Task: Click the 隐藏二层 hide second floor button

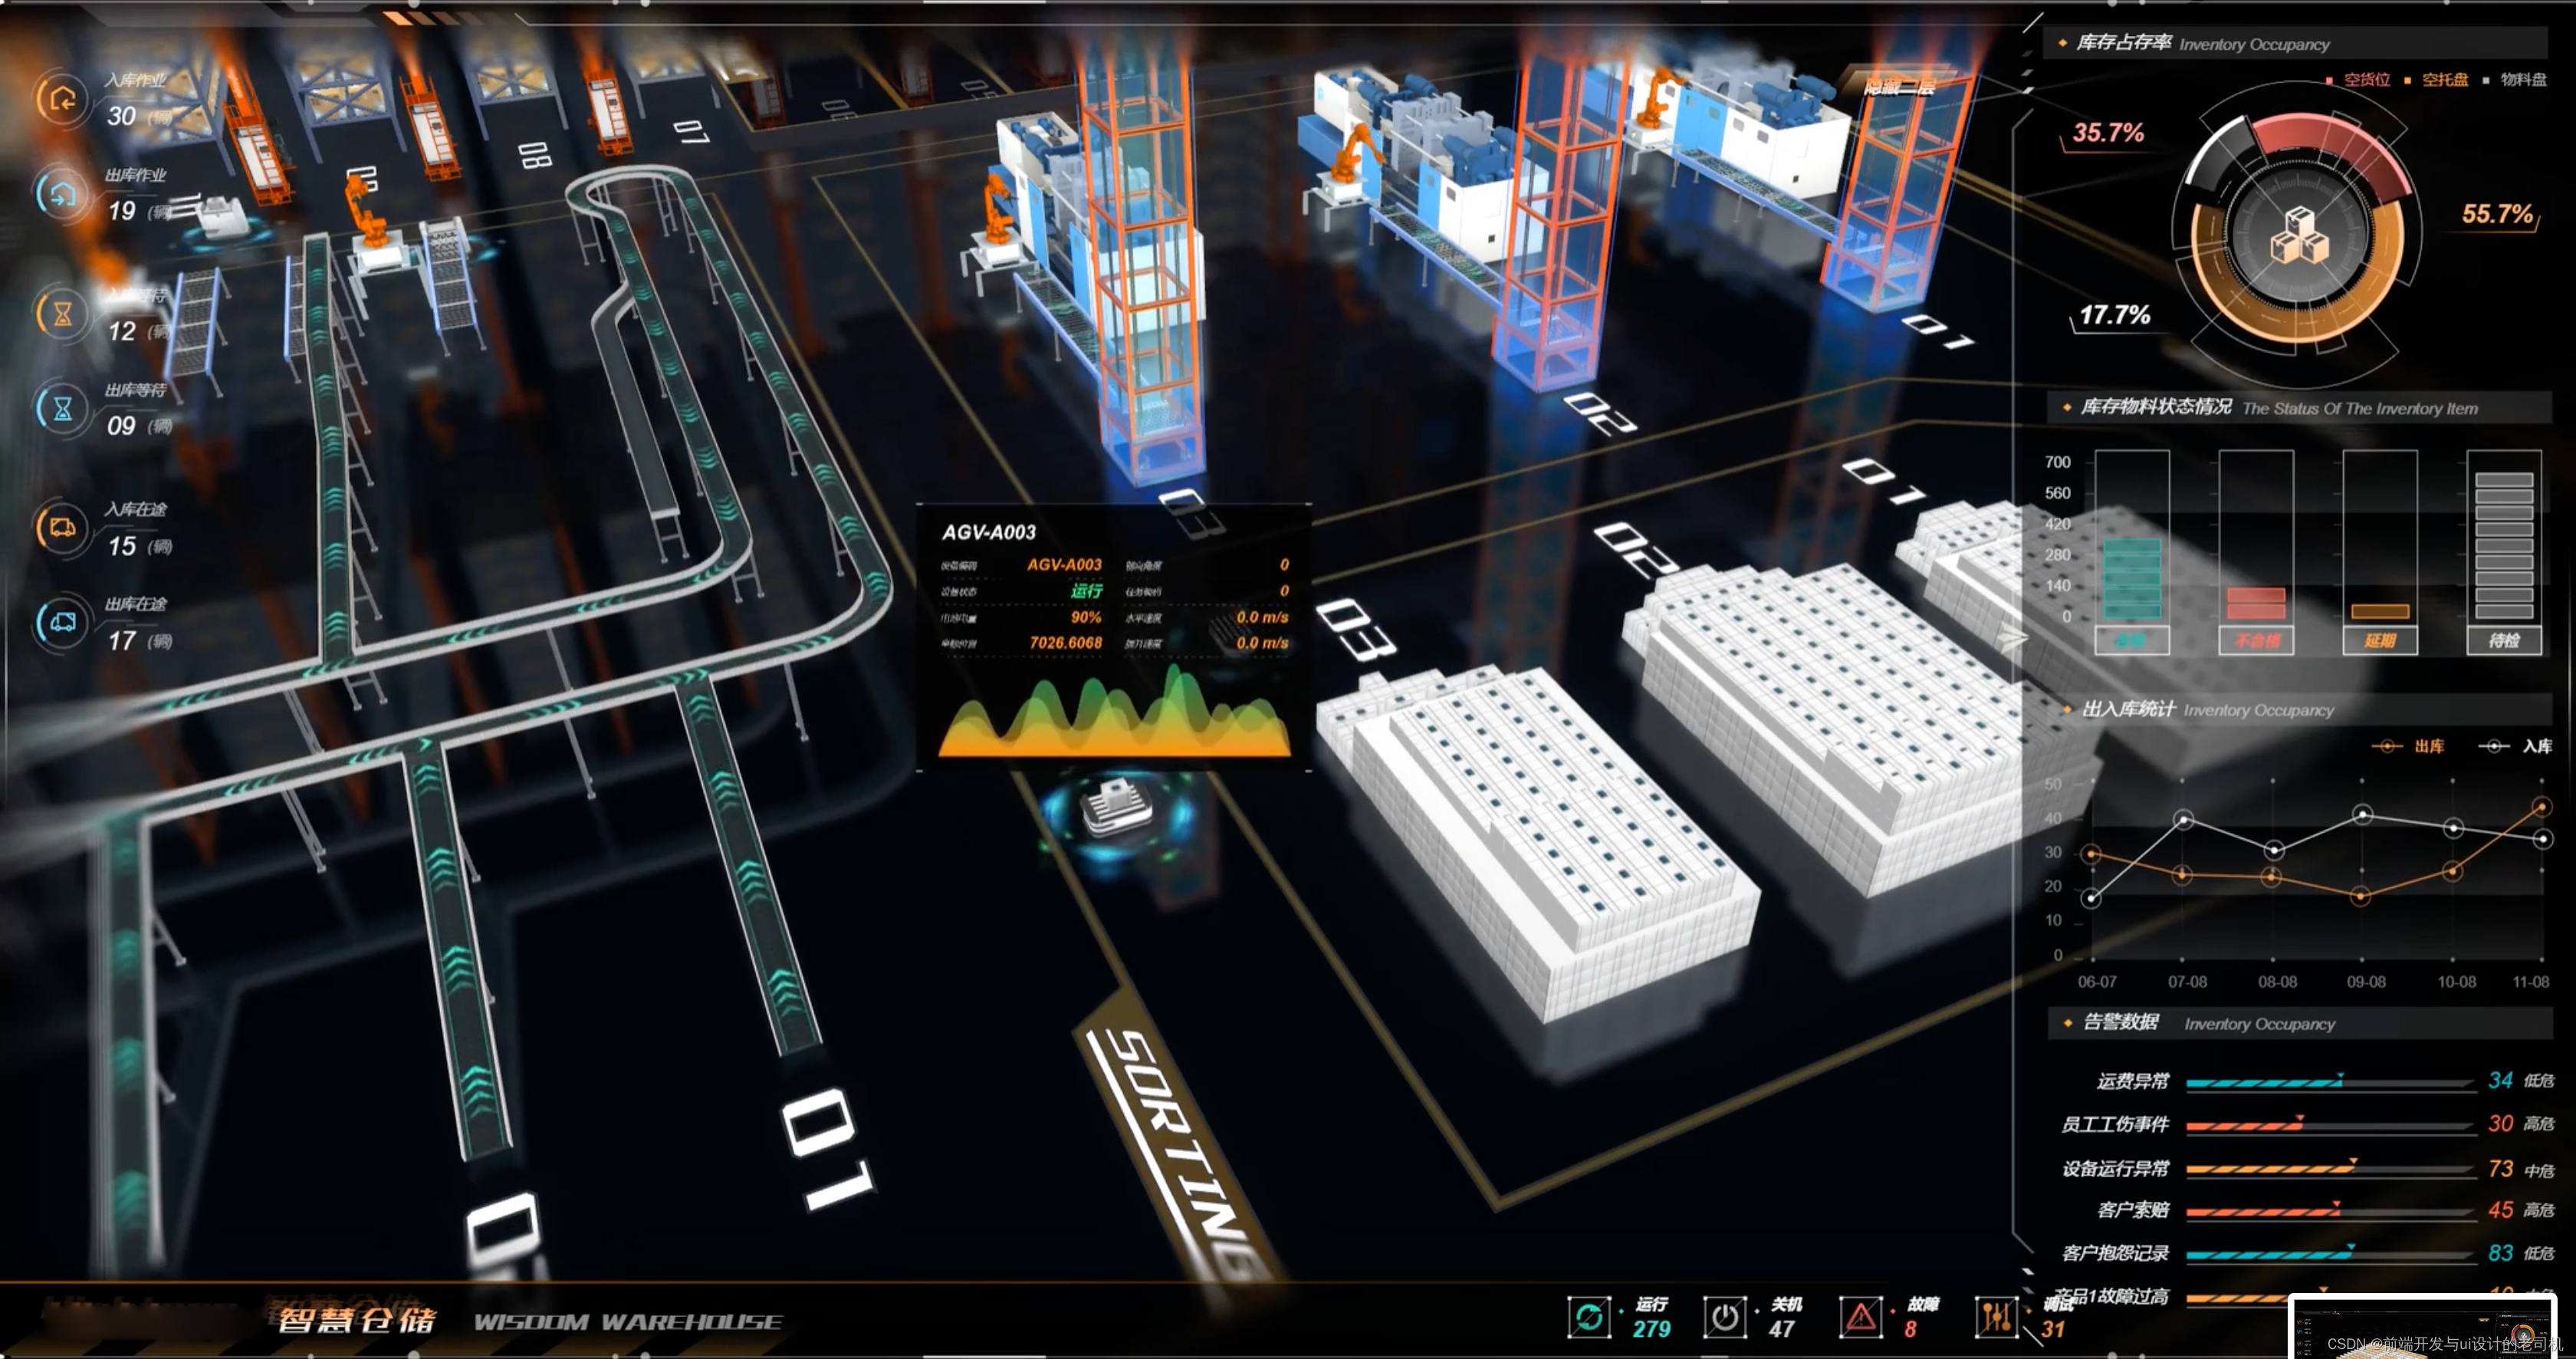Action: tap(1898, 87)
